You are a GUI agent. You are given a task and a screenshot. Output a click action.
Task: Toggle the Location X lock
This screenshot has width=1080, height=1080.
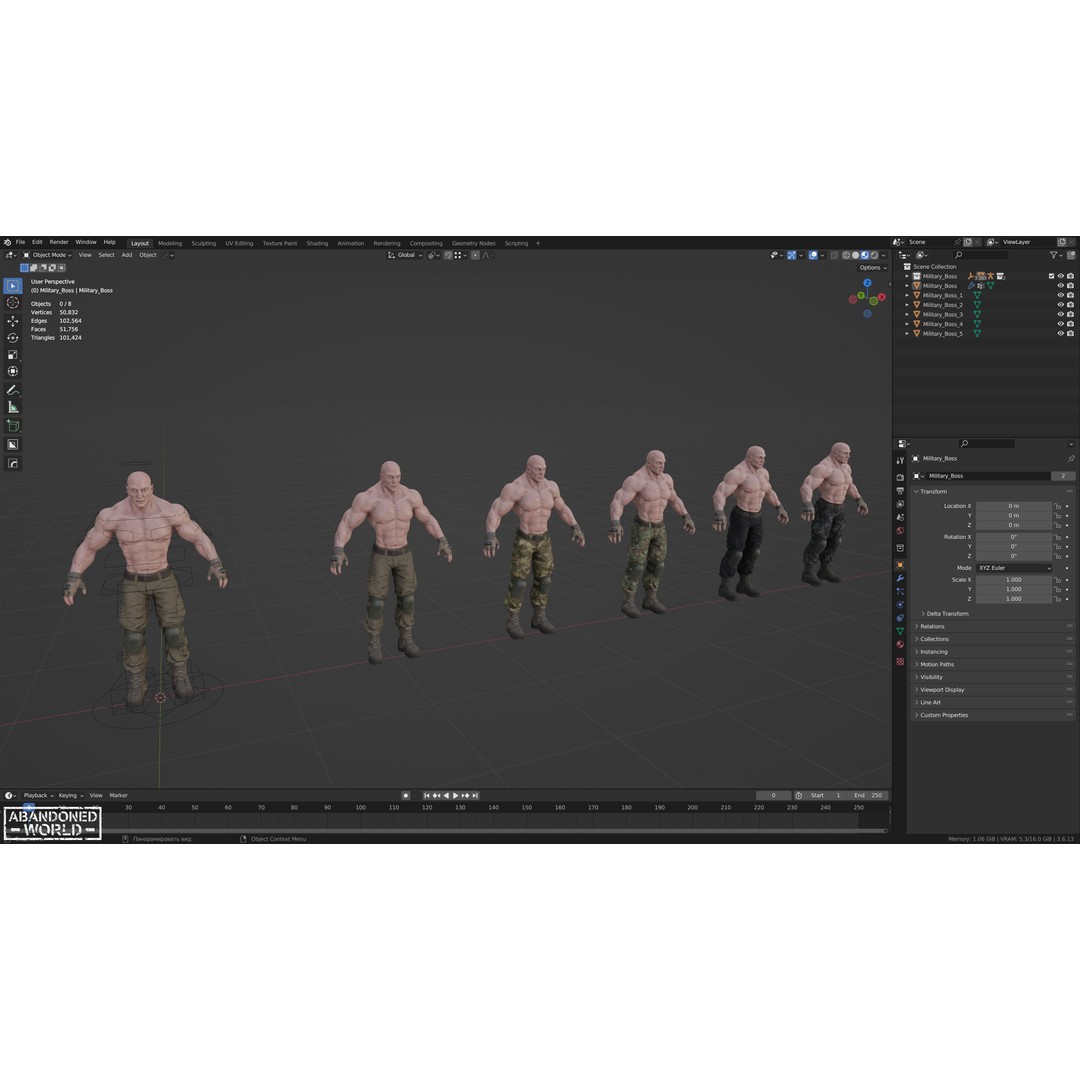coord(1057,506)
